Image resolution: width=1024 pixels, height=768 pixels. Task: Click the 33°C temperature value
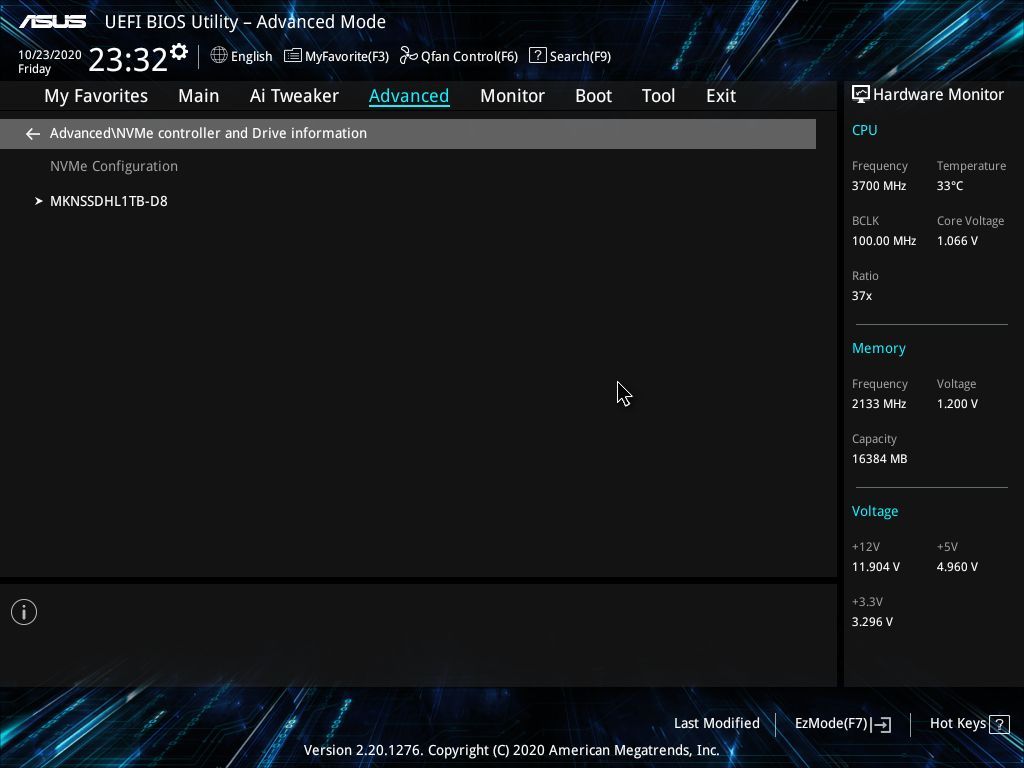click(950, 186)
